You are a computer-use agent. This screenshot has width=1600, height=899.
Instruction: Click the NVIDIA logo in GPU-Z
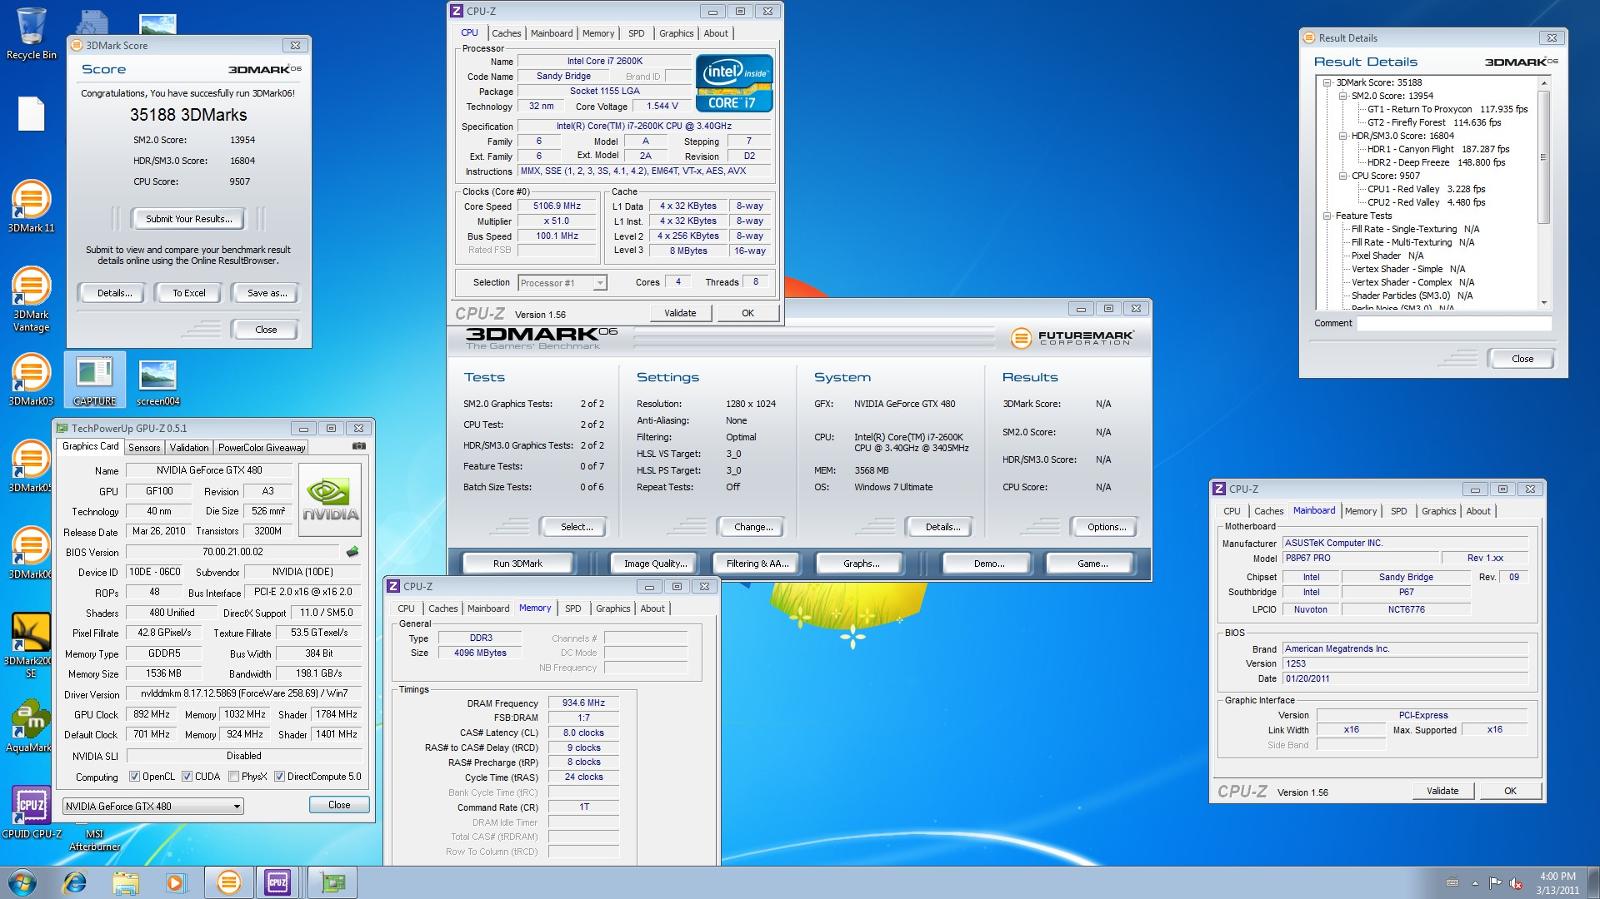click(x=330, y=498)
